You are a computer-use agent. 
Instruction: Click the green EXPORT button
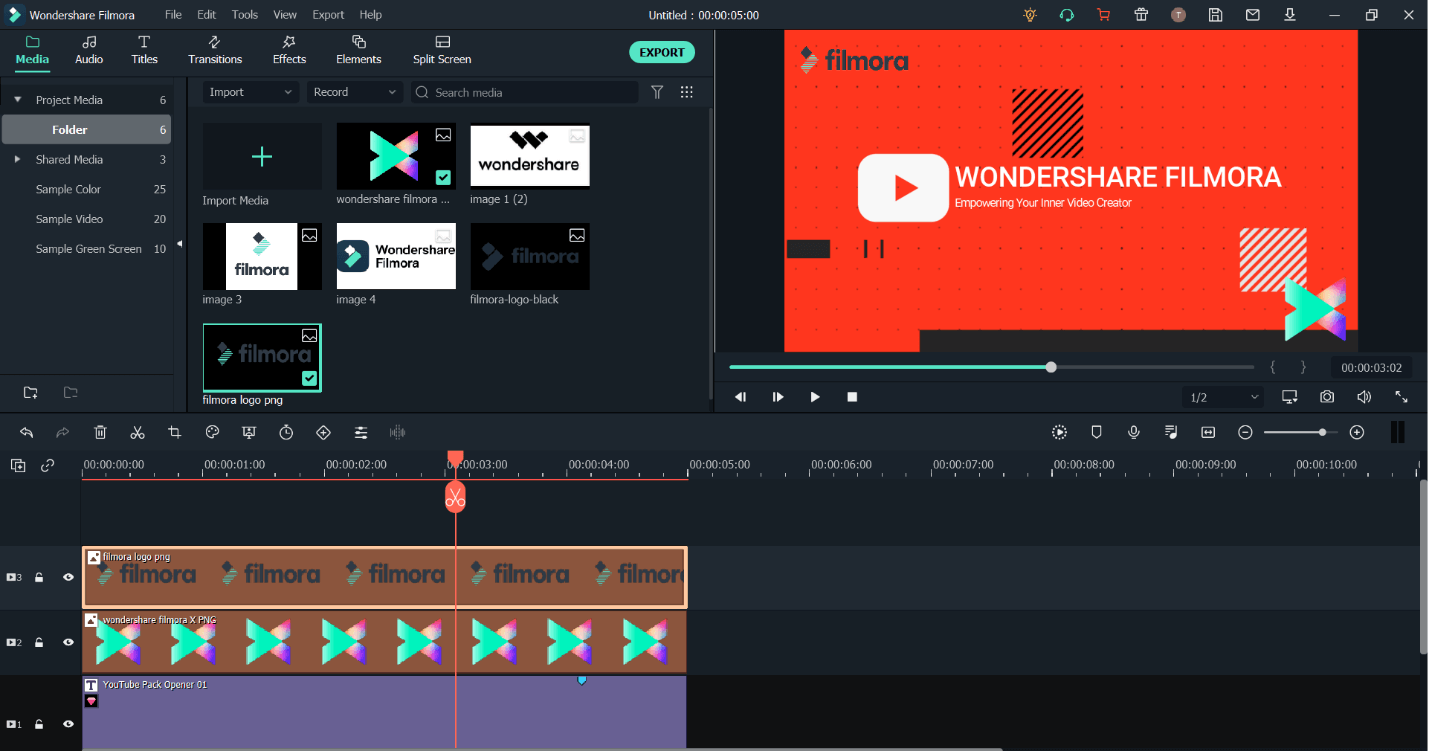[662, 52]
